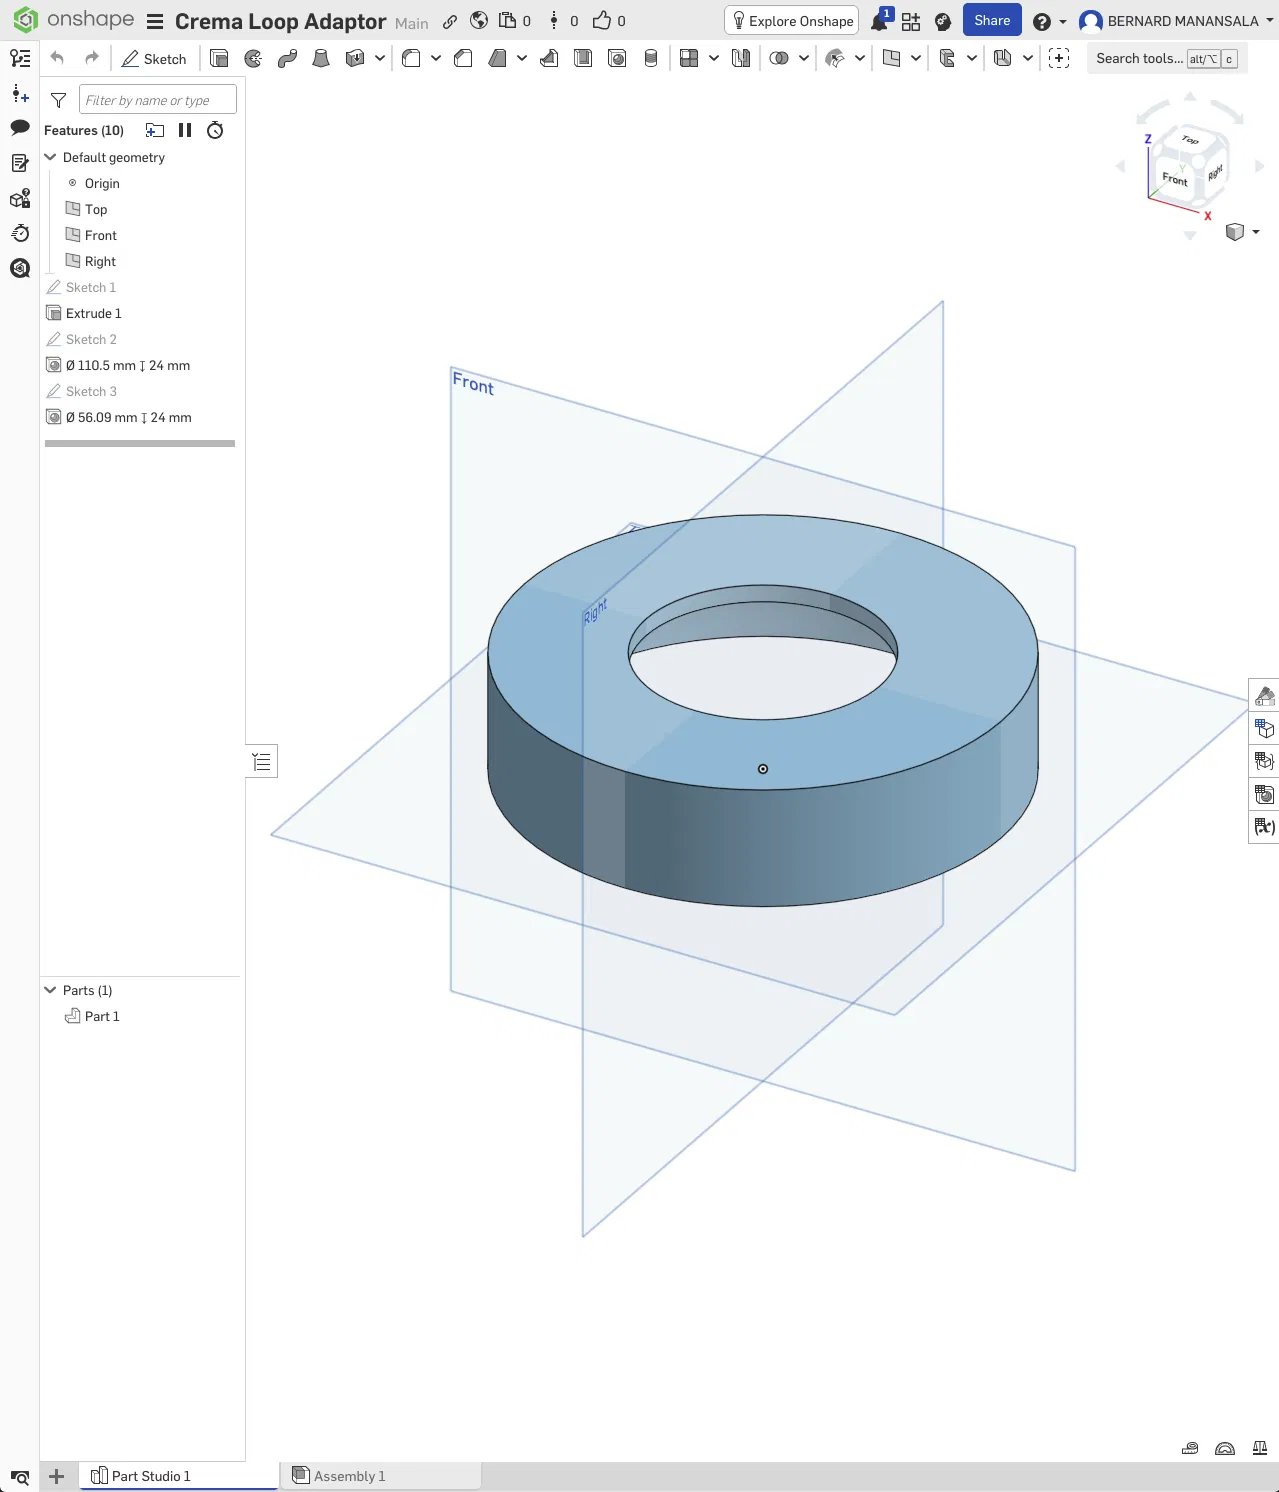The image size is (1279, 1492).
Task: Select the Revolve tool
Action: tap(253, 59)
